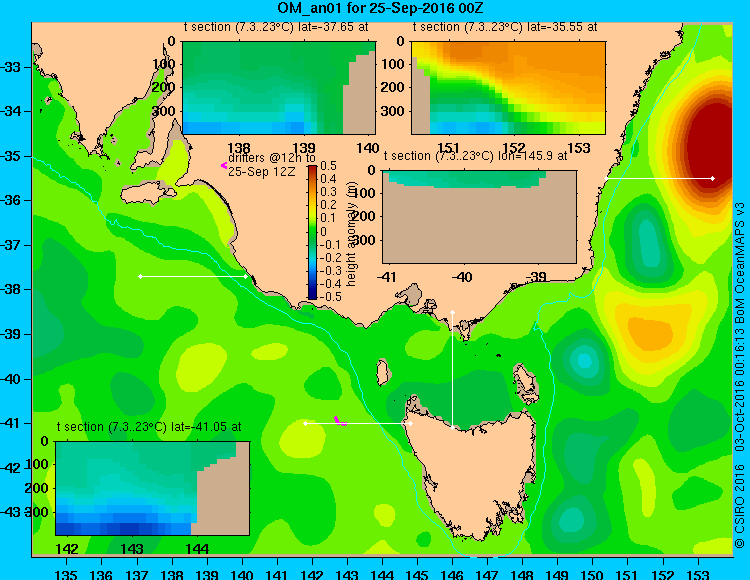Viewport: 750px width, 580px height.
Task: Click the 135 longitude axis label
Action: [x=66, y=575]
